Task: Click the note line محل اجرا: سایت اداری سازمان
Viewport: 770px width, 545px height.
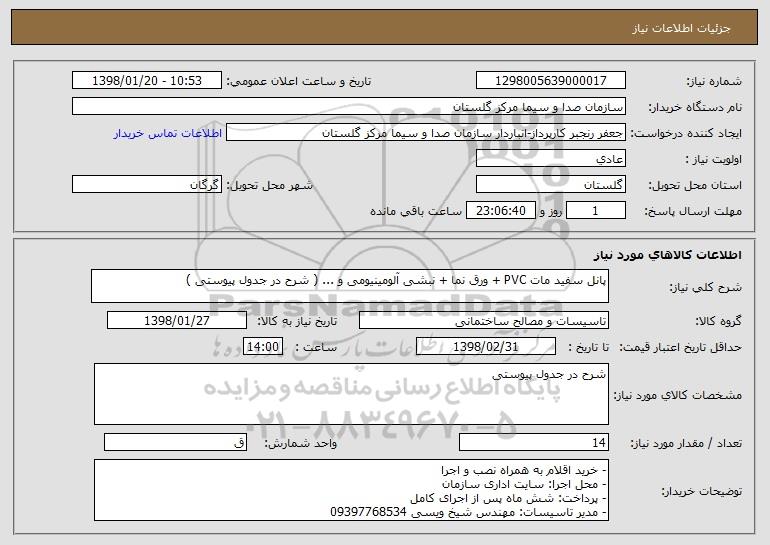Action: pyautogui.click(x=524, y=484)
